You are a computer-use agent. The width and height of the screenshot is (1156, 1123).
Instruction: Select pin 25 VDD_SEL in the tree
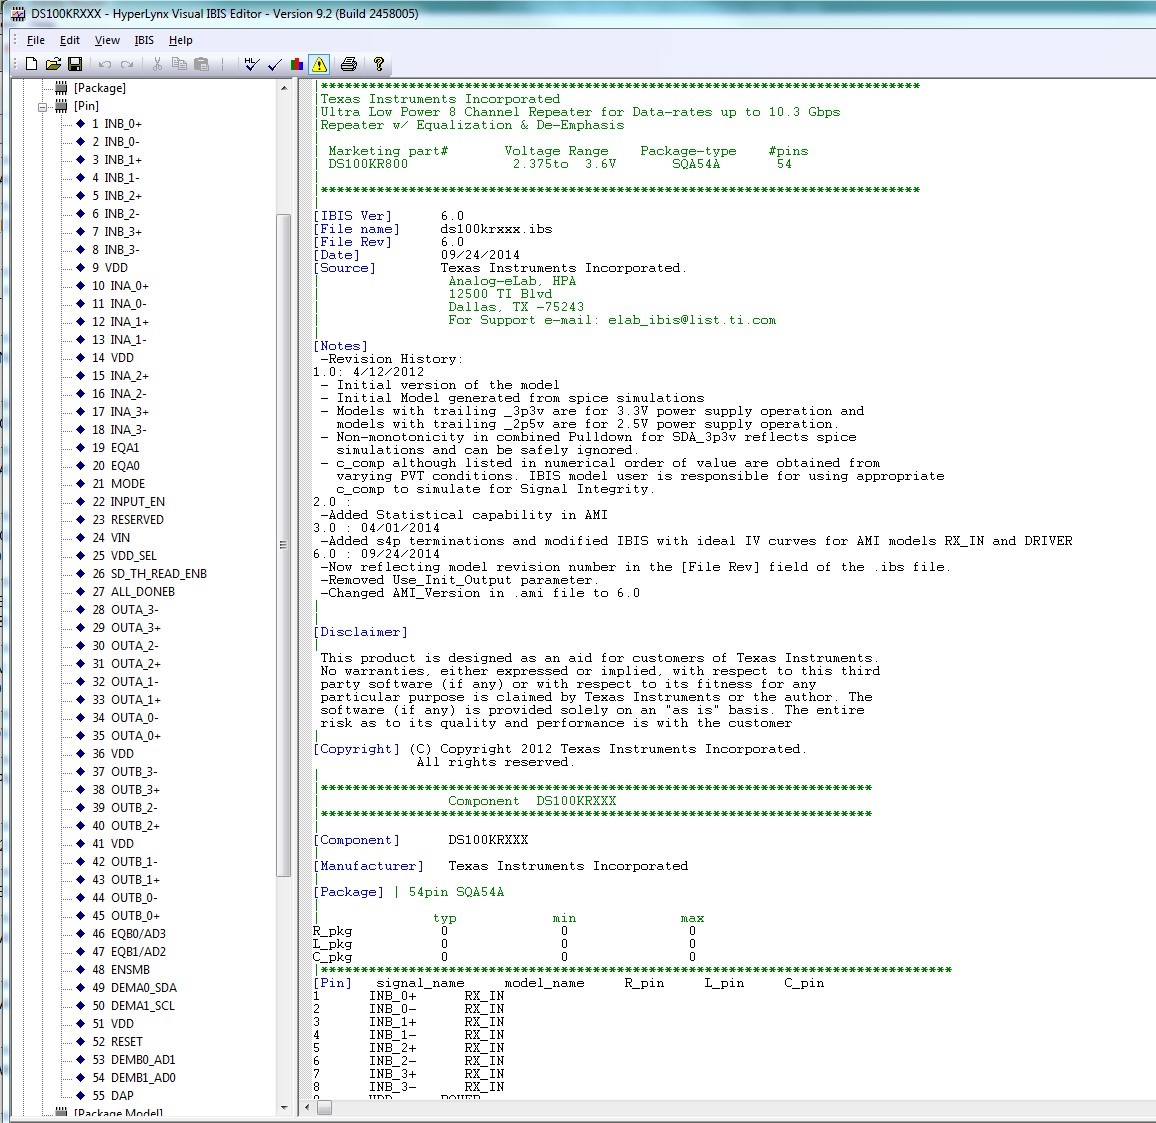pyautogui.click(x=124, y=556)
